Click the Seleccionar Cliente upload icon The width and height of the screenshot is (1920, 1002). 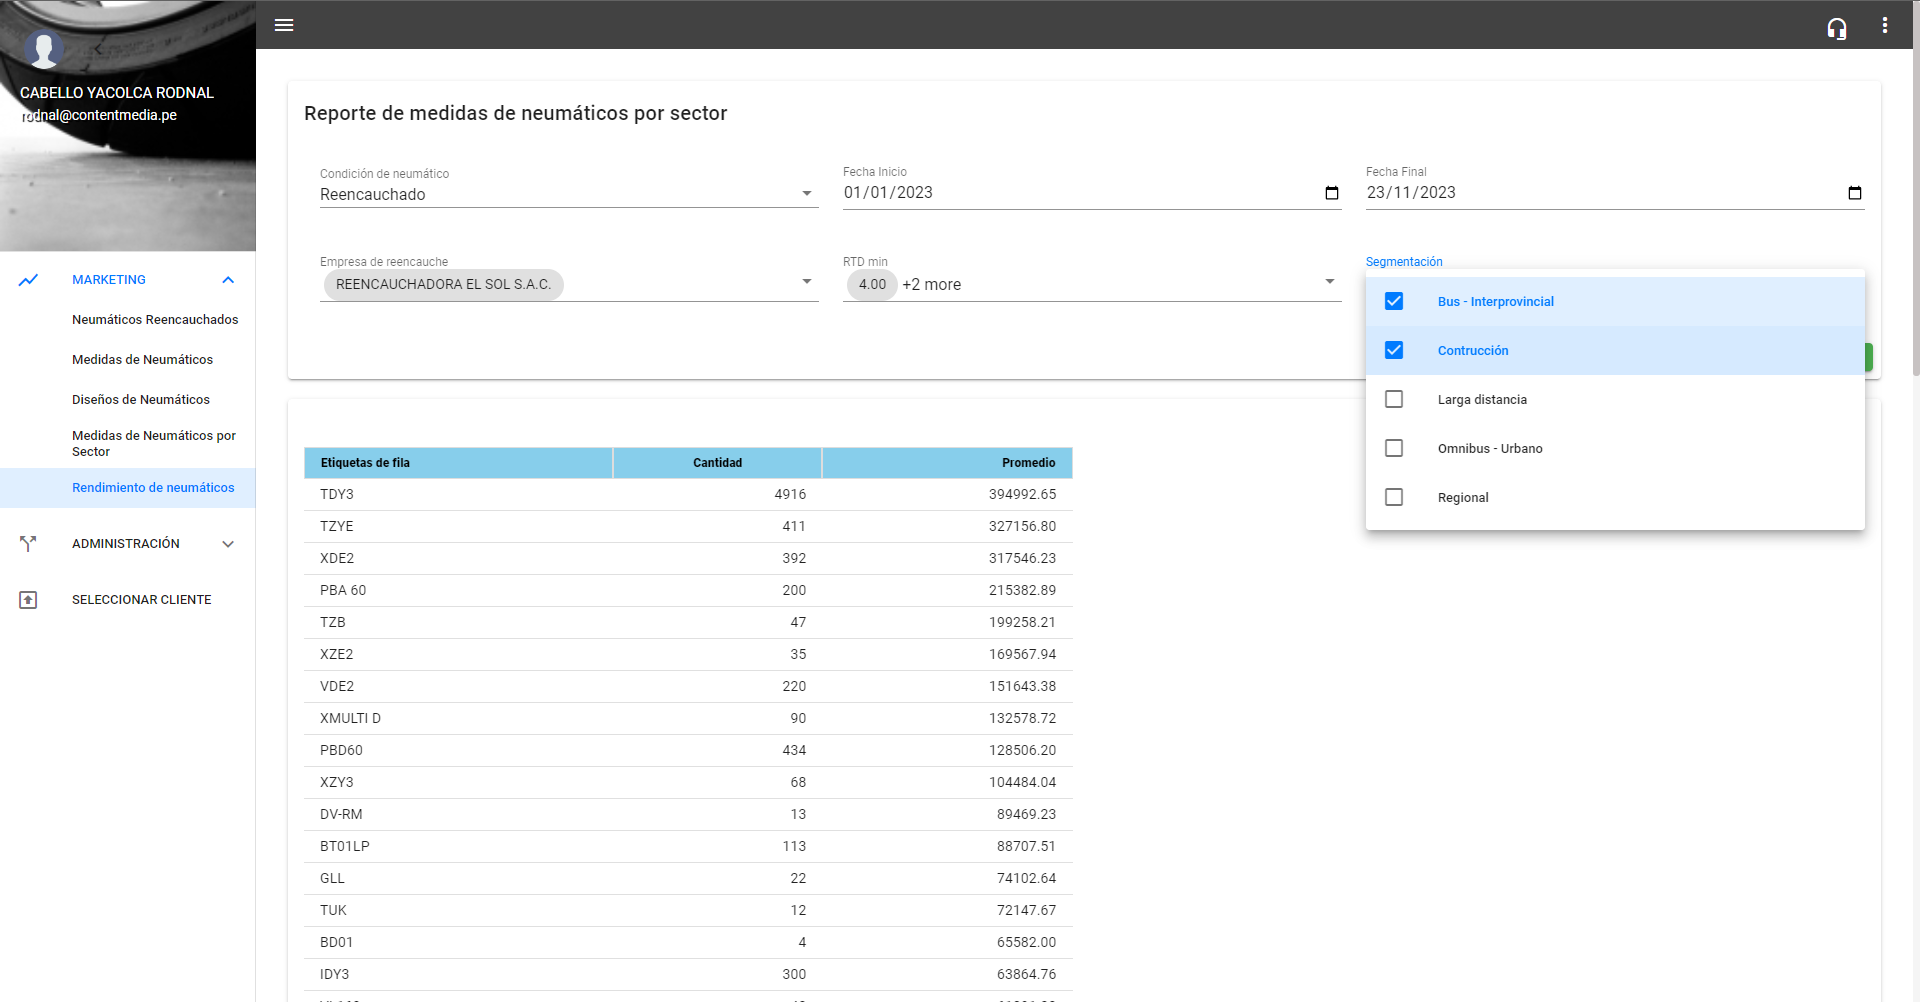(x=28, y=600)
